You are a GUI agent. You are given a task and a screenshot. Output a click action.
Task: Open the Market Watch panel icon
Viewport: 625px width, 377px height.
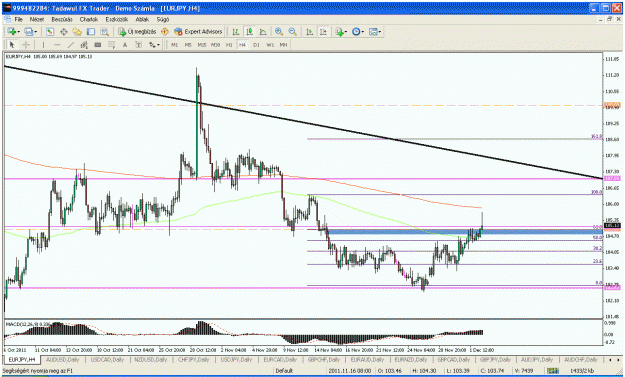(x=50, y=31)
